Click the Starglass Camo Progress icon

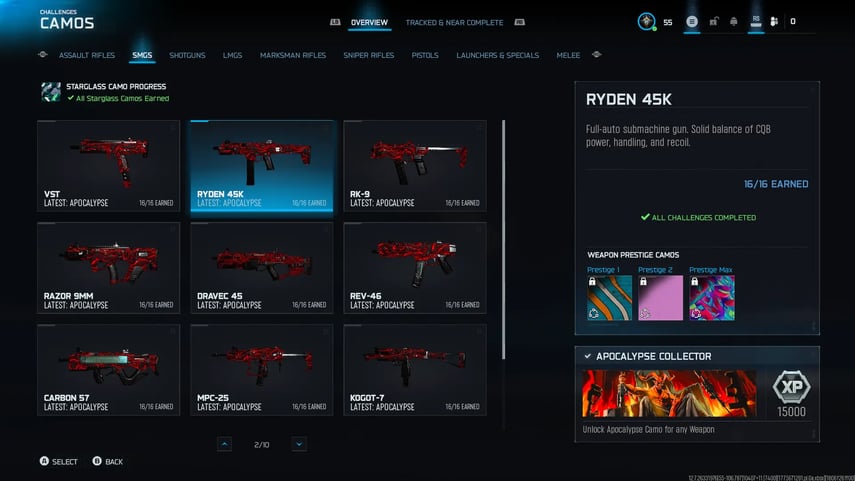point(50,92)
